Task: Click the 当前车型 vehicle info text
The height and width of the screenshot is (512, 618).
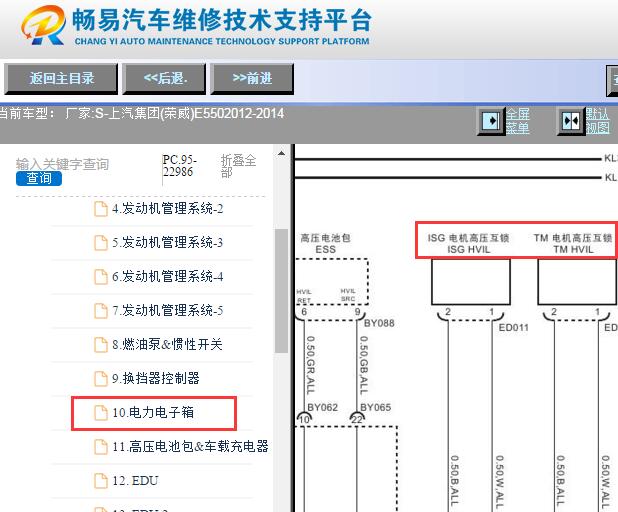Action: click(x=142, y=114)
